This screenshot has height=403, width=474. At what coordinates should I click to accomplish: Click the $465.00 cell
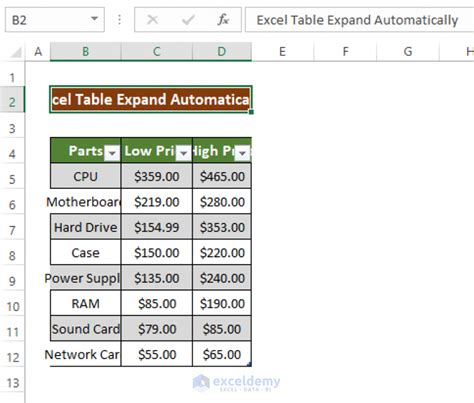tap(222, 176)
